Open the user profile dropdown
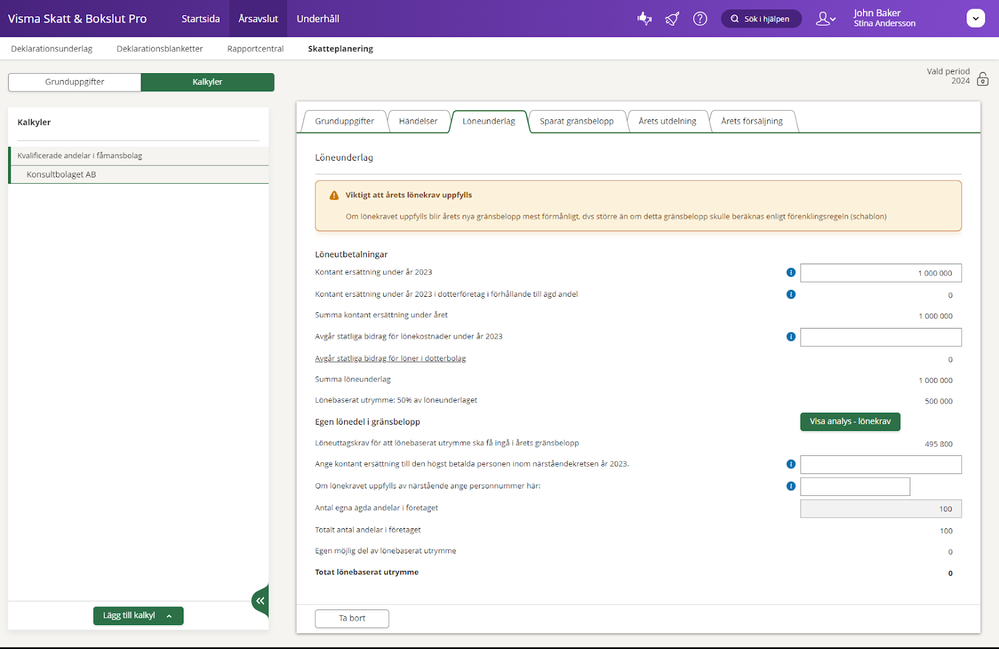This screenshot has height=649, width=999. [825, 18]
